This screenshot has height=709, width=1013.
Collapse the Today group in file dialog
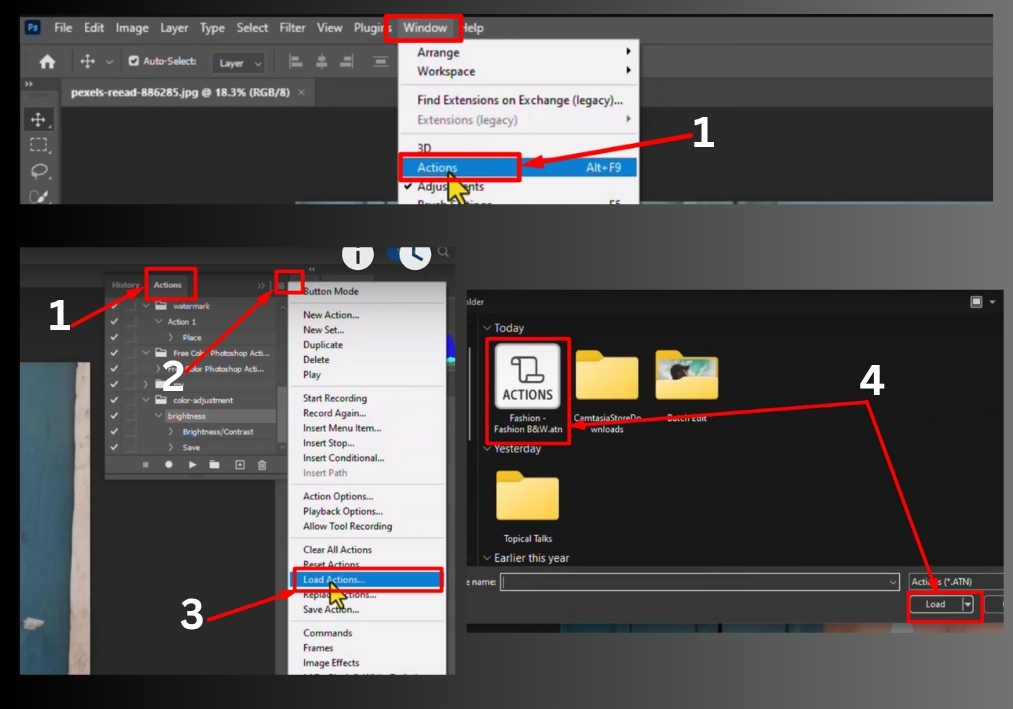[487, 328]
